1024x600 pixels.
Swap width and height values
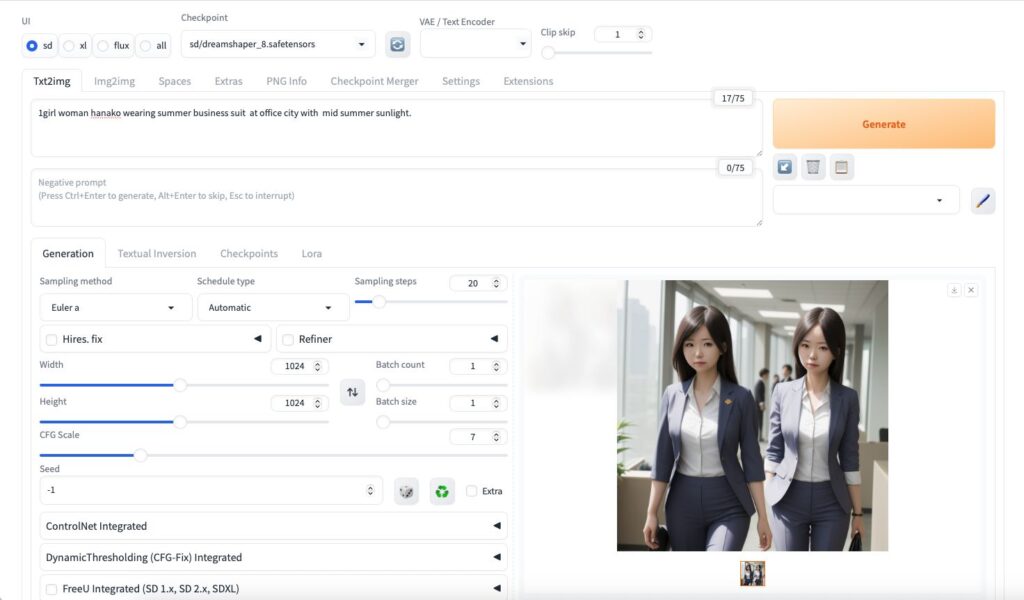tap(353, 392)
